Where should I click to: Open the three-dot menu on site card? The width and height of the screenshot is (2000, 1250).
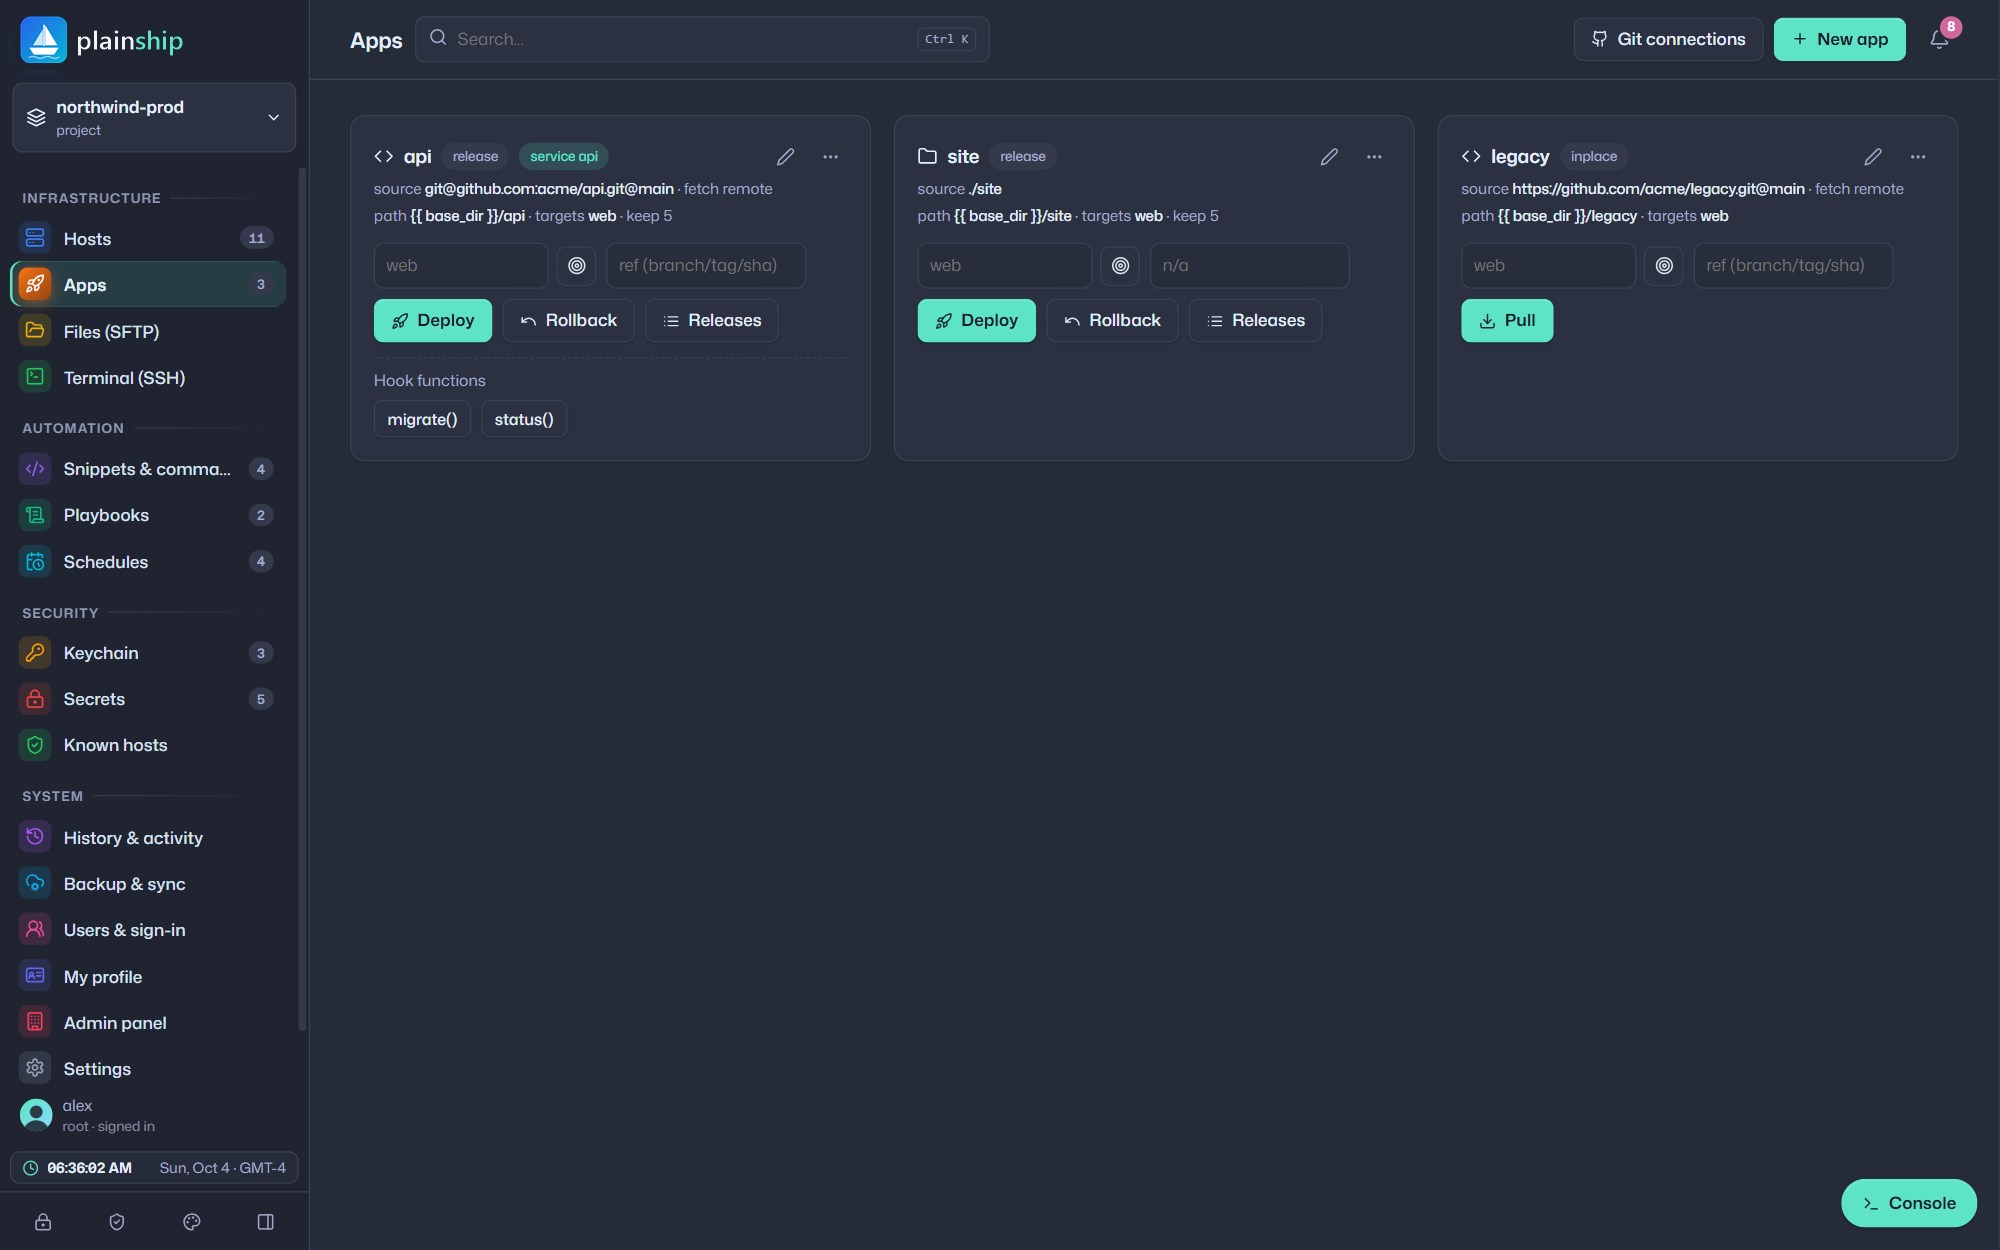[1374, 156]
